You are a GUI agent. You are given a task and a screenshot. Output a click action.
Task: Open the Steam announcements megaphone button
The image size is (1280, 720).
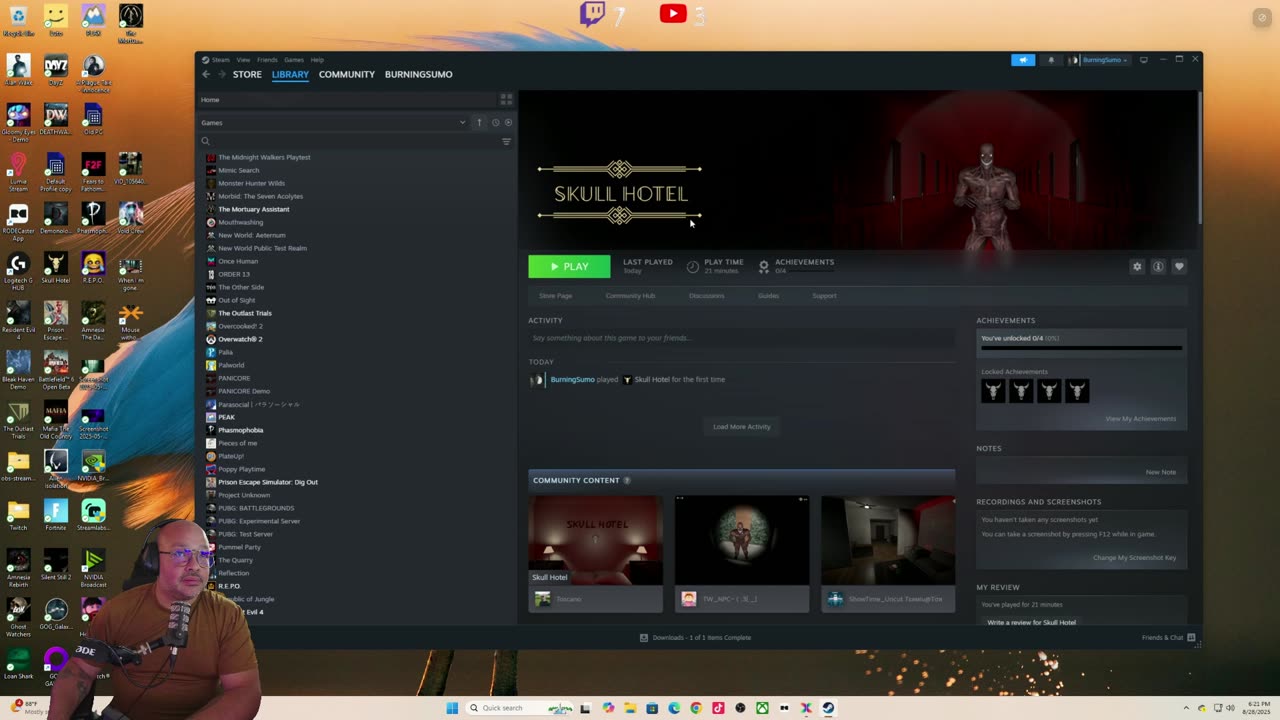pyautogui.click(x=1023, y=60)
